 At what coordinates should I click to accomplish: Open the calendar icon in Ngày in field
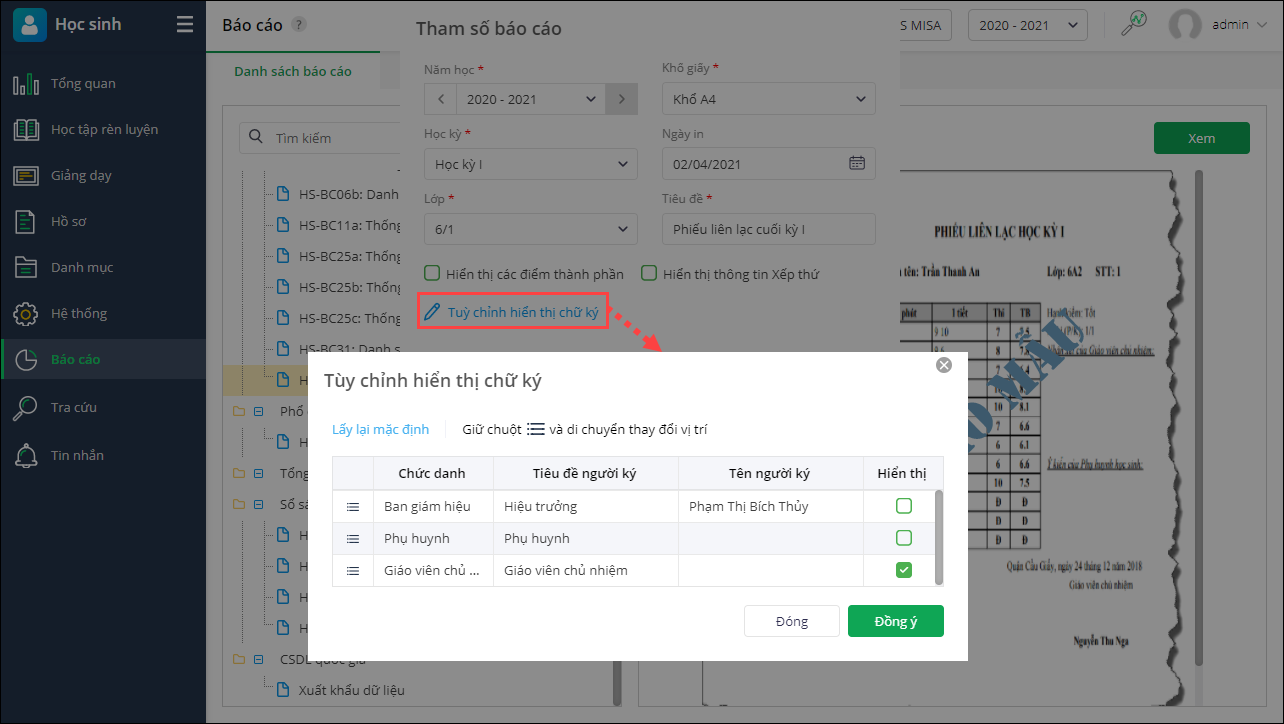pyautogui.click(x=857, y=163)
